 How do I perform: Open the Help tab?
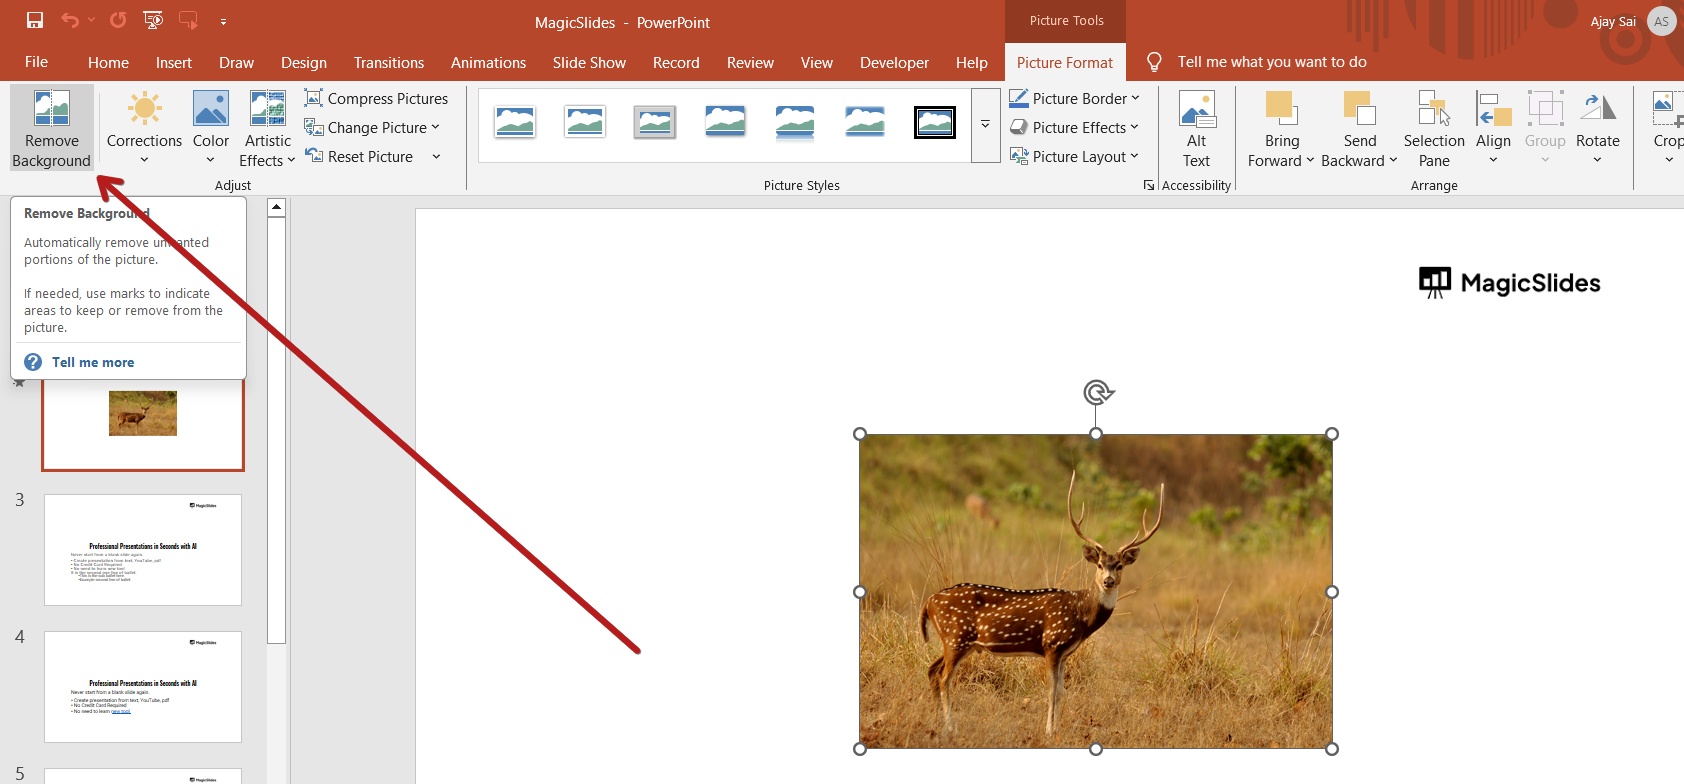pos(971,62)
